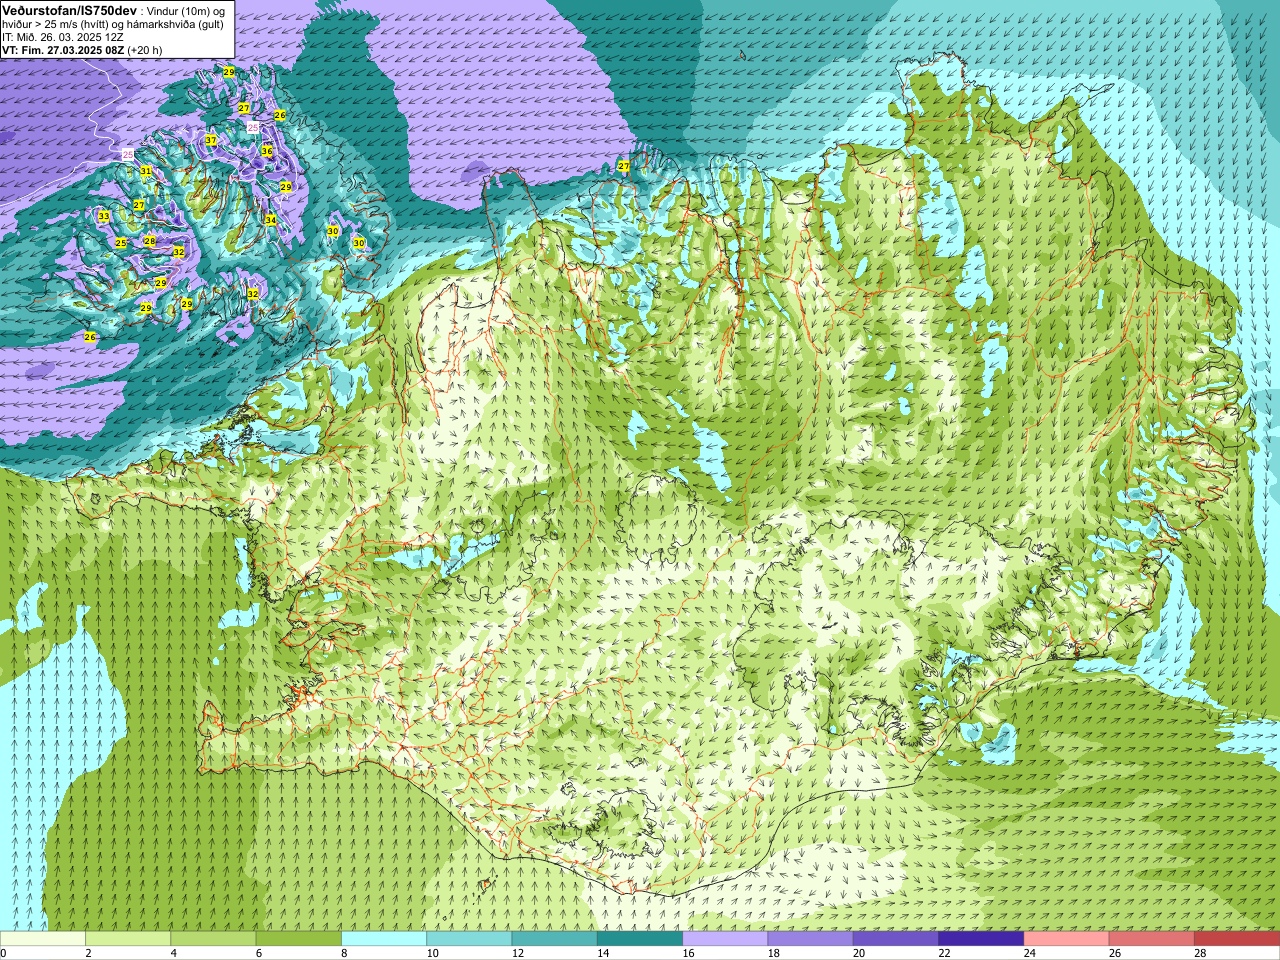Viewport: 1280px width, 960px height.
Task: Click the legend scale label "20"
Action: click(859, 953)
